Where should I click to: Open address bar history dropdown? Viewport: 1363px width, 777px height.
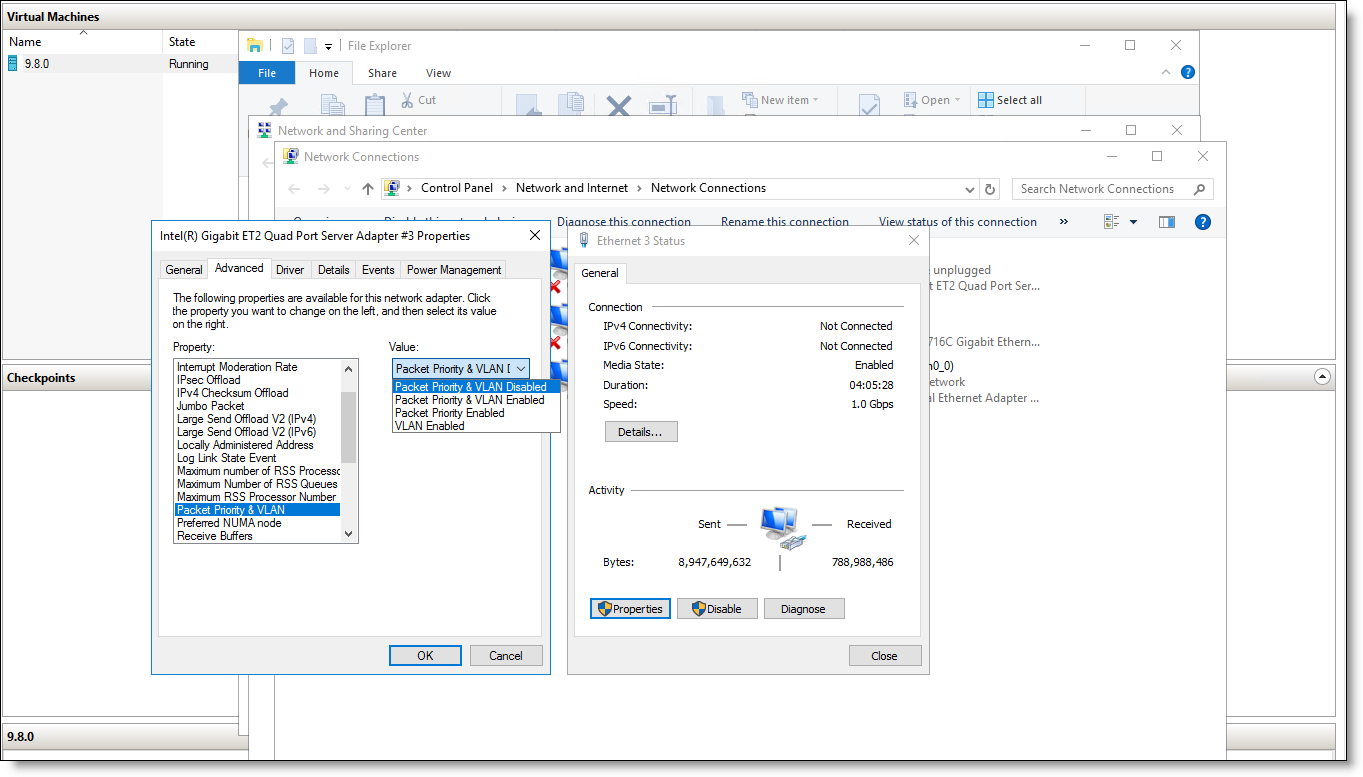coord(970,188)
